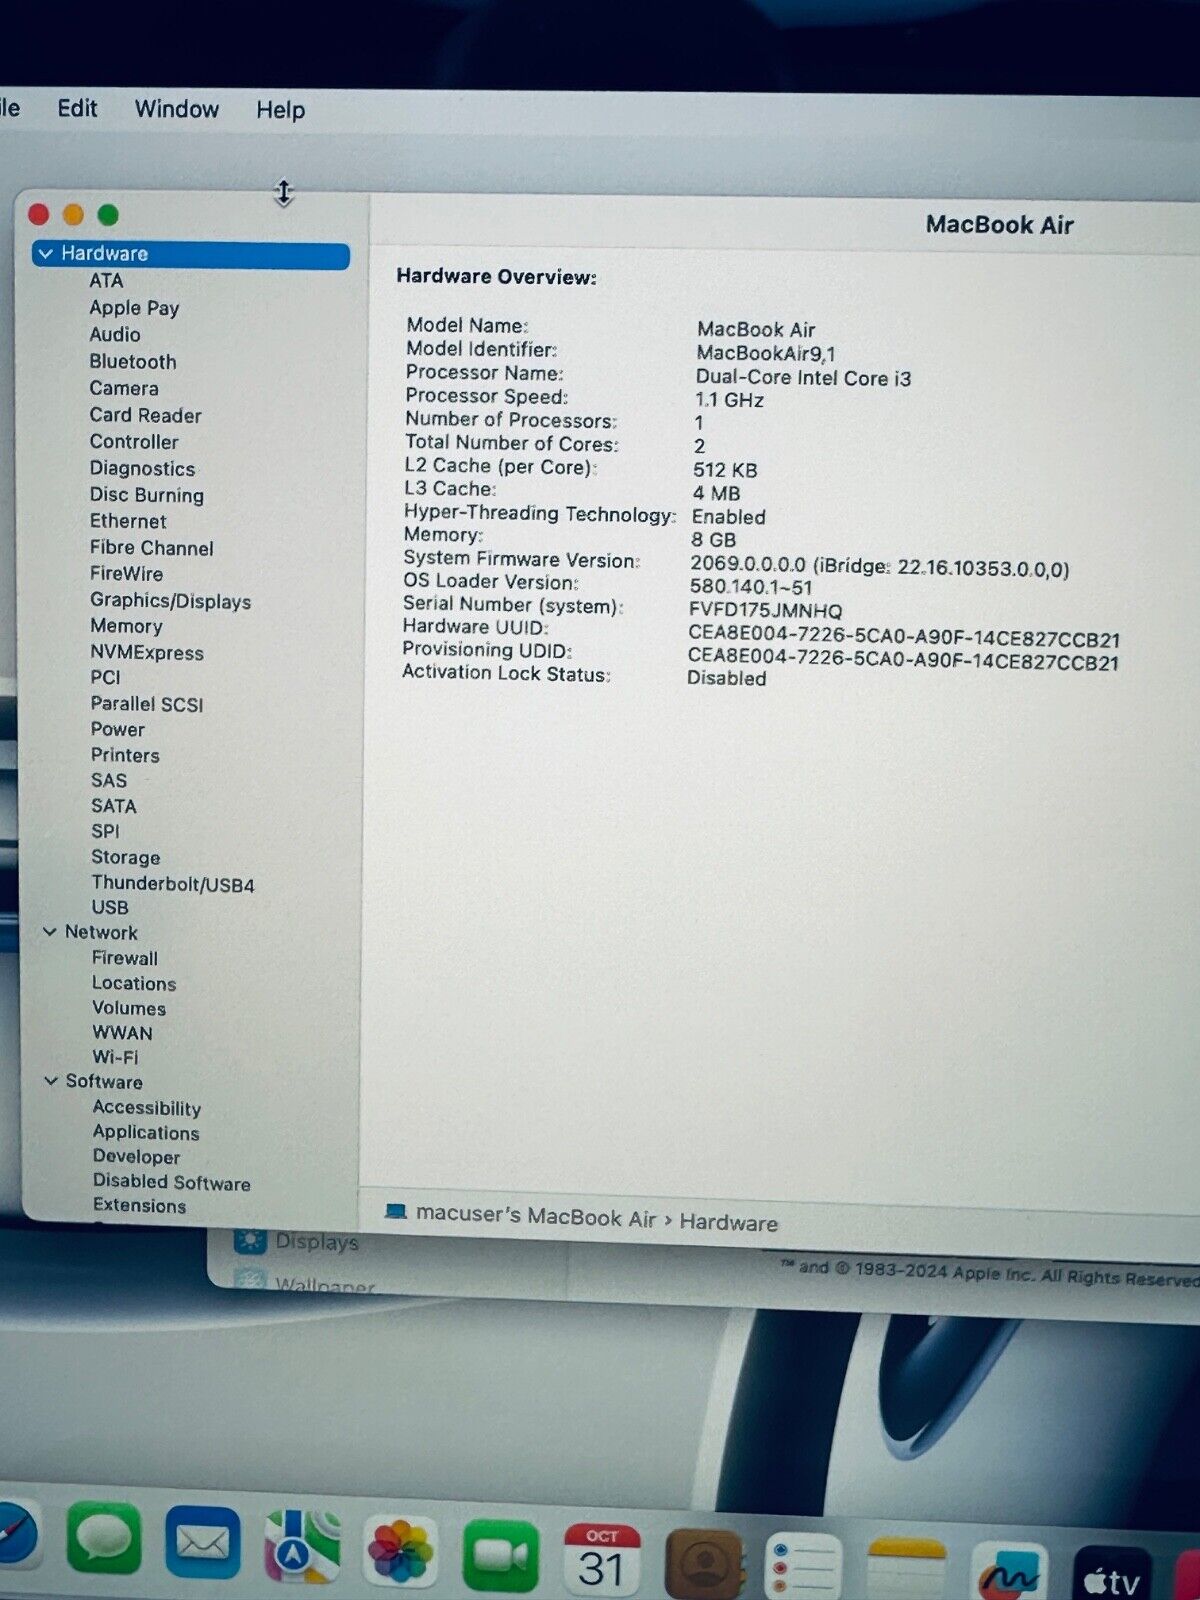Select Bluetooth under Hardware

[x=133, y=362]
